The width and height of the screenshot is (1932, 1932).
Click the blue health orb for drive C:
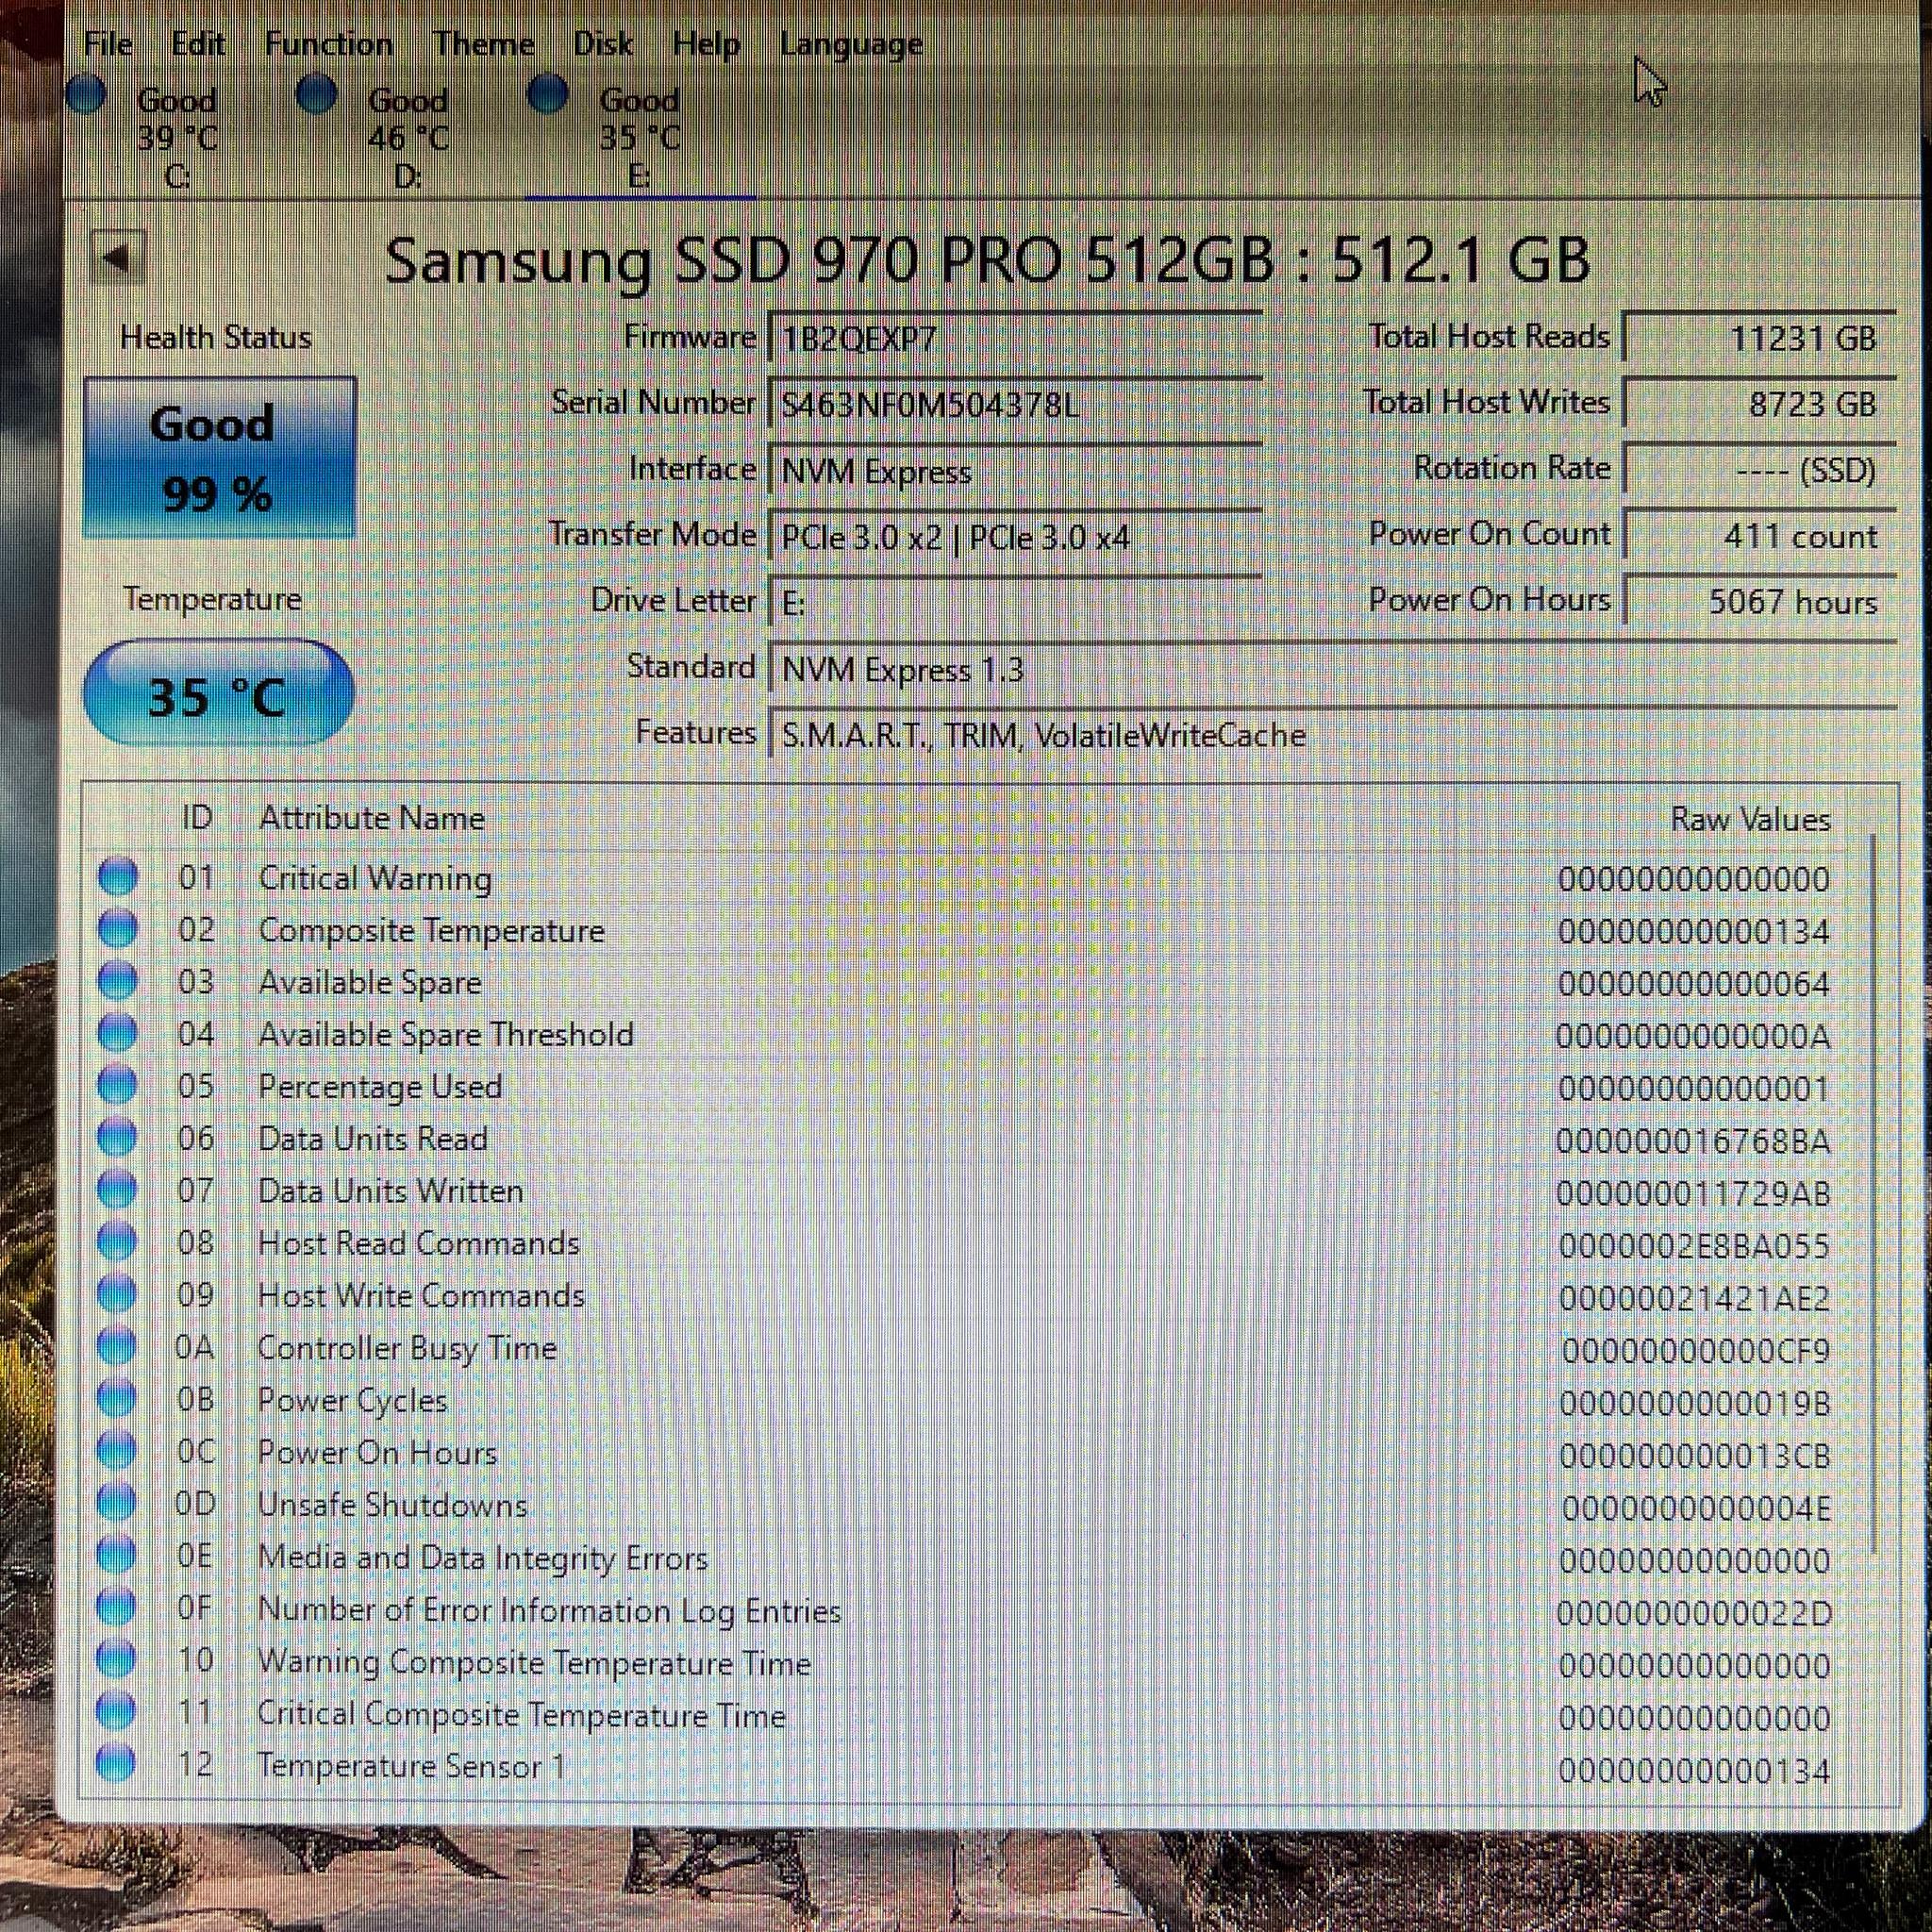[86, 95]
